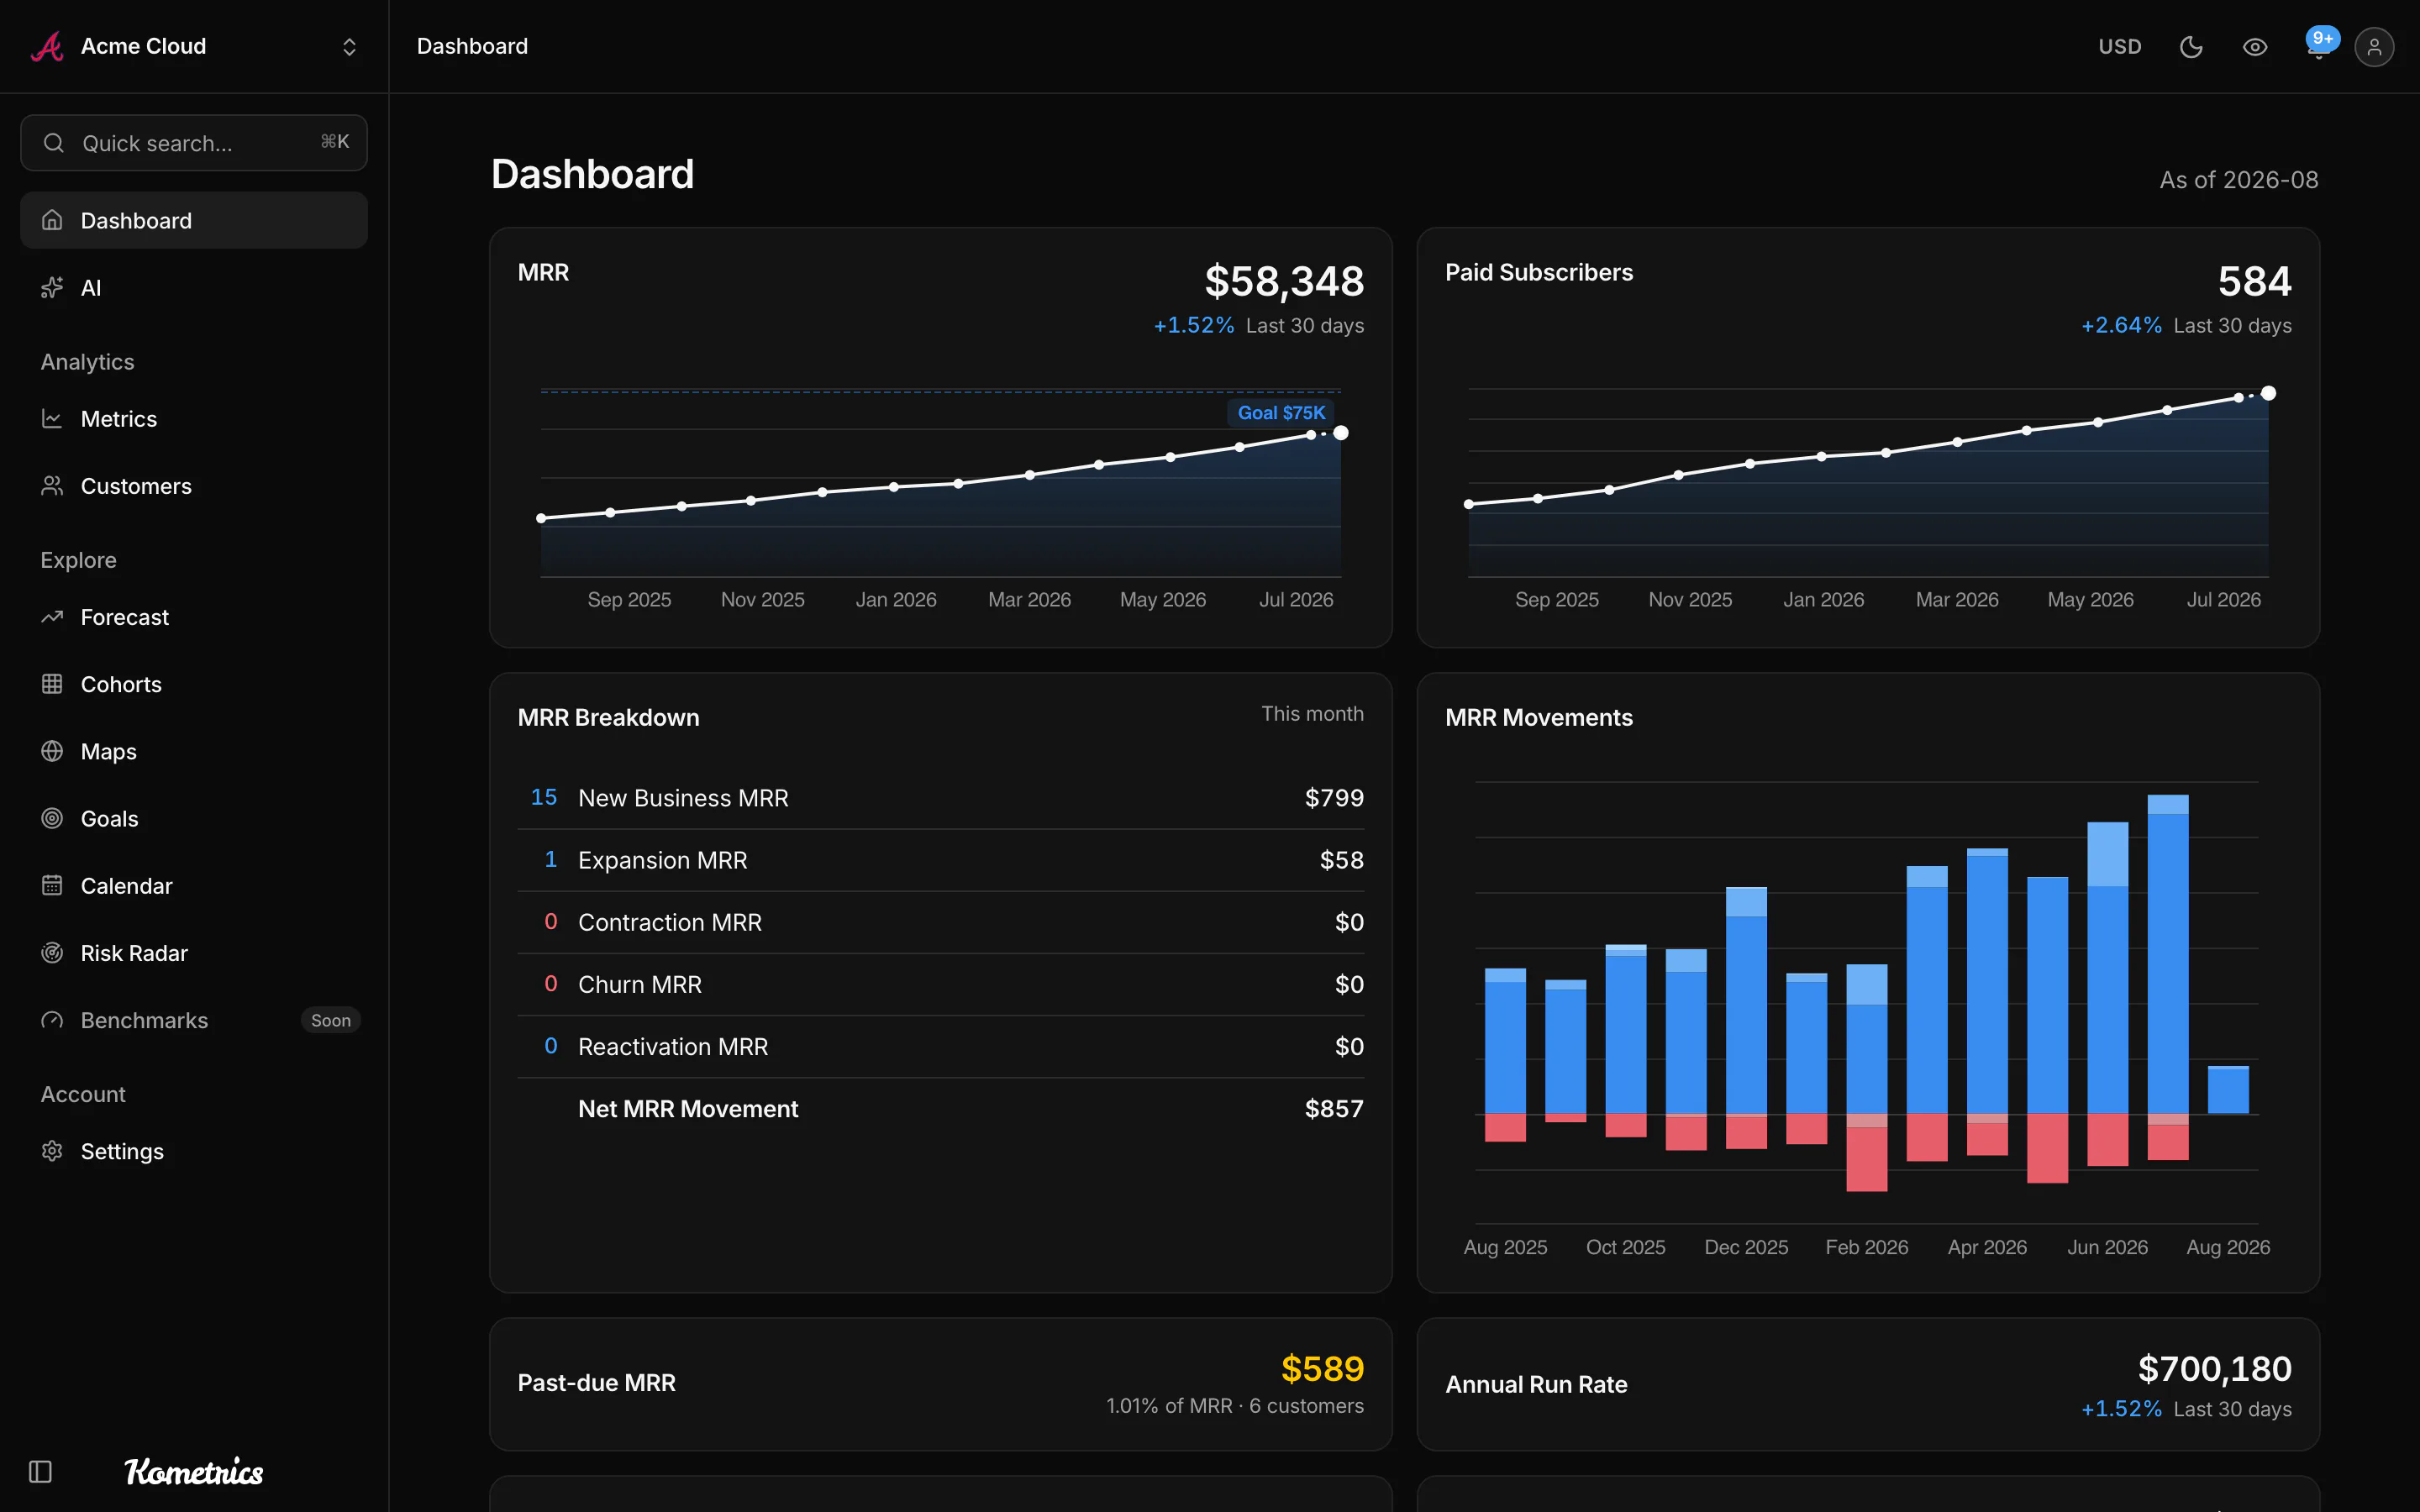Open the Dashboard sidebar item

194,220
